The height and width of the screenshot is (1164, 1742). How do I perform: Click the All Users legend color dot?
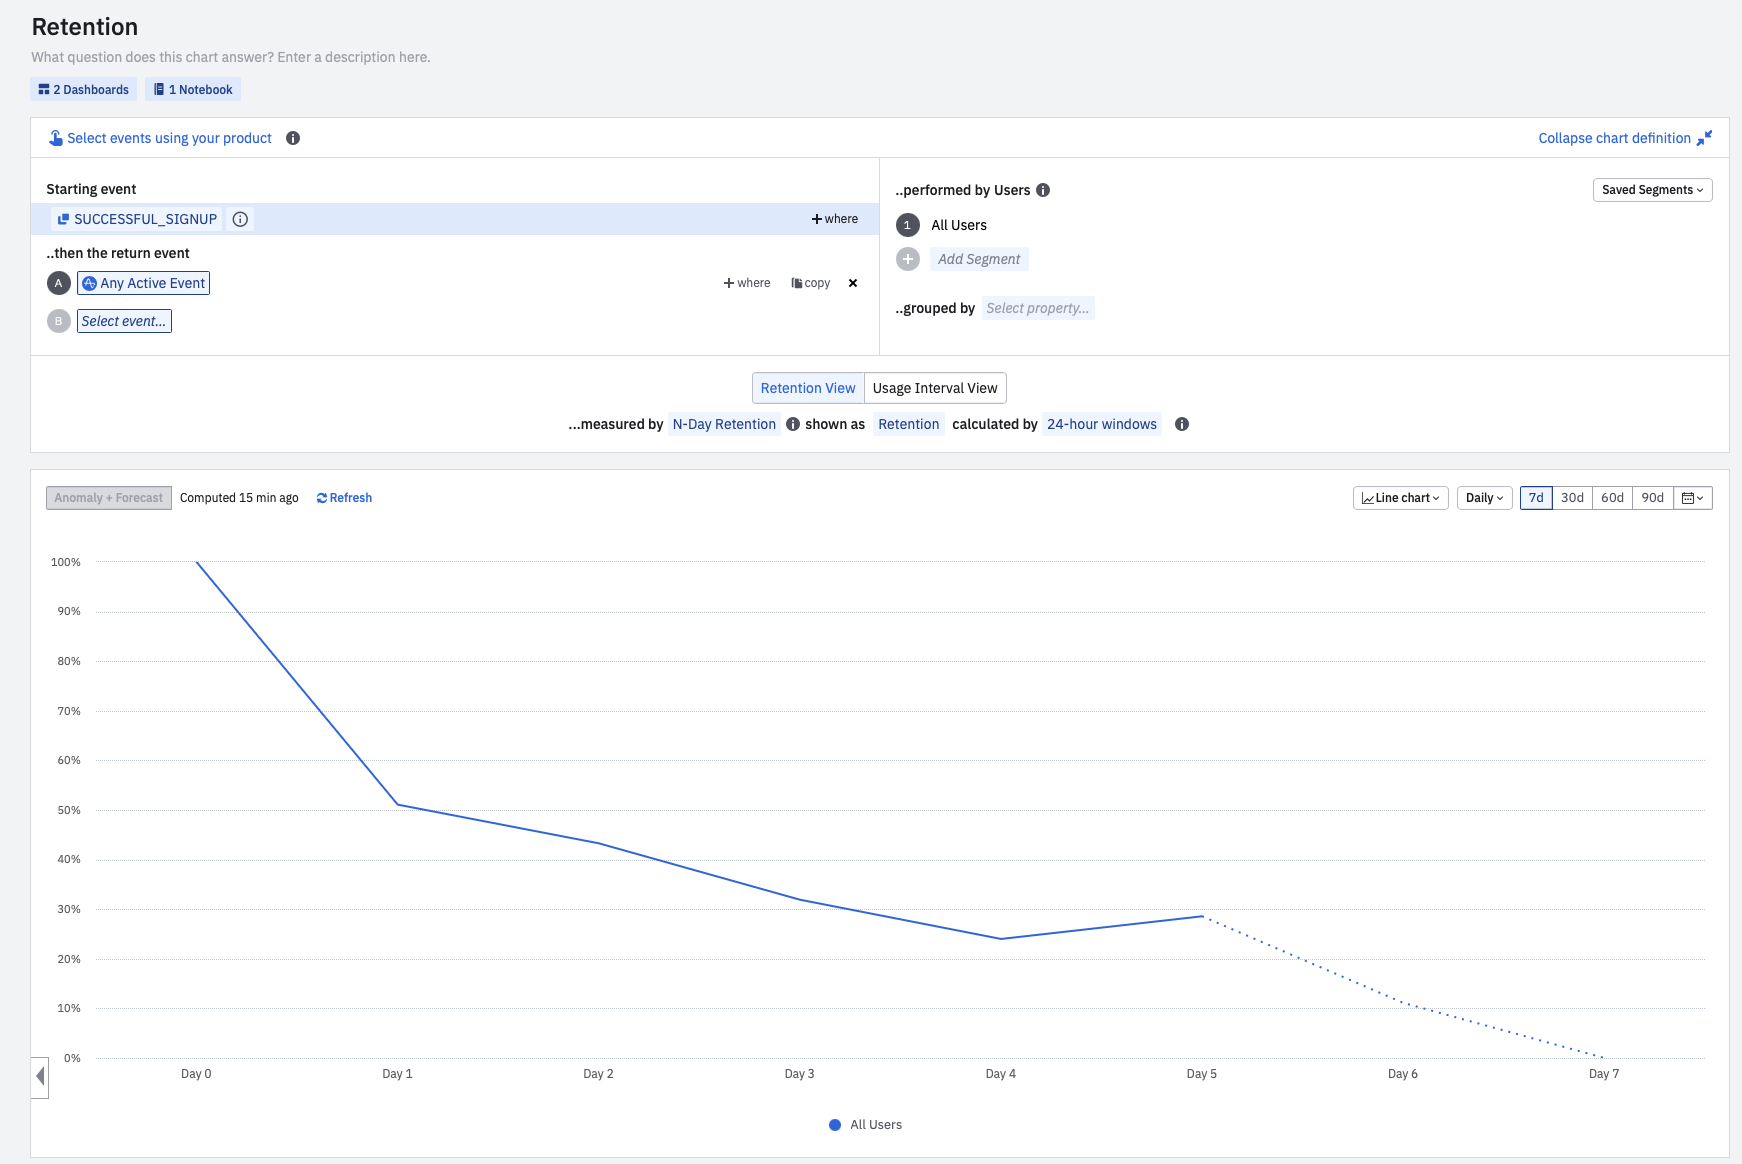pos(835,1125)
